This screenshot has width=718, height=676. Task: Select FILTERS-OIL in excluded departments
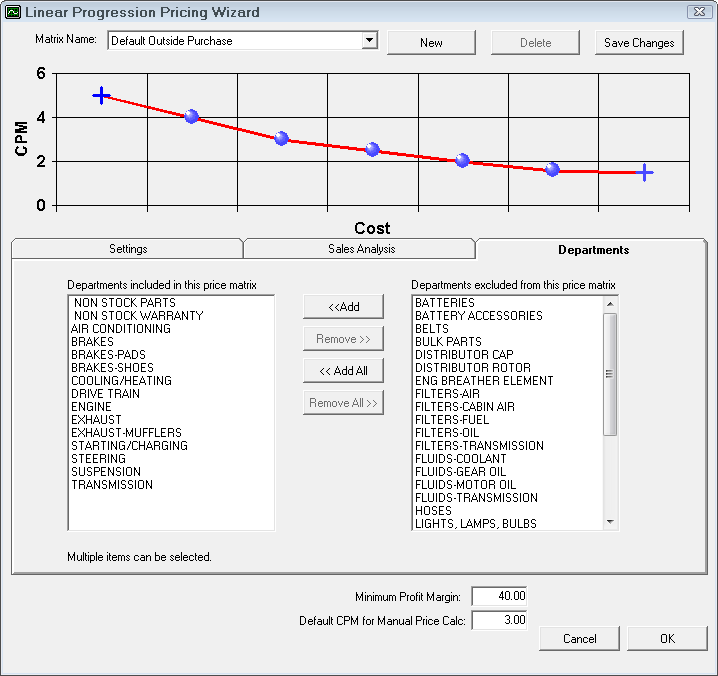[447, 433]
